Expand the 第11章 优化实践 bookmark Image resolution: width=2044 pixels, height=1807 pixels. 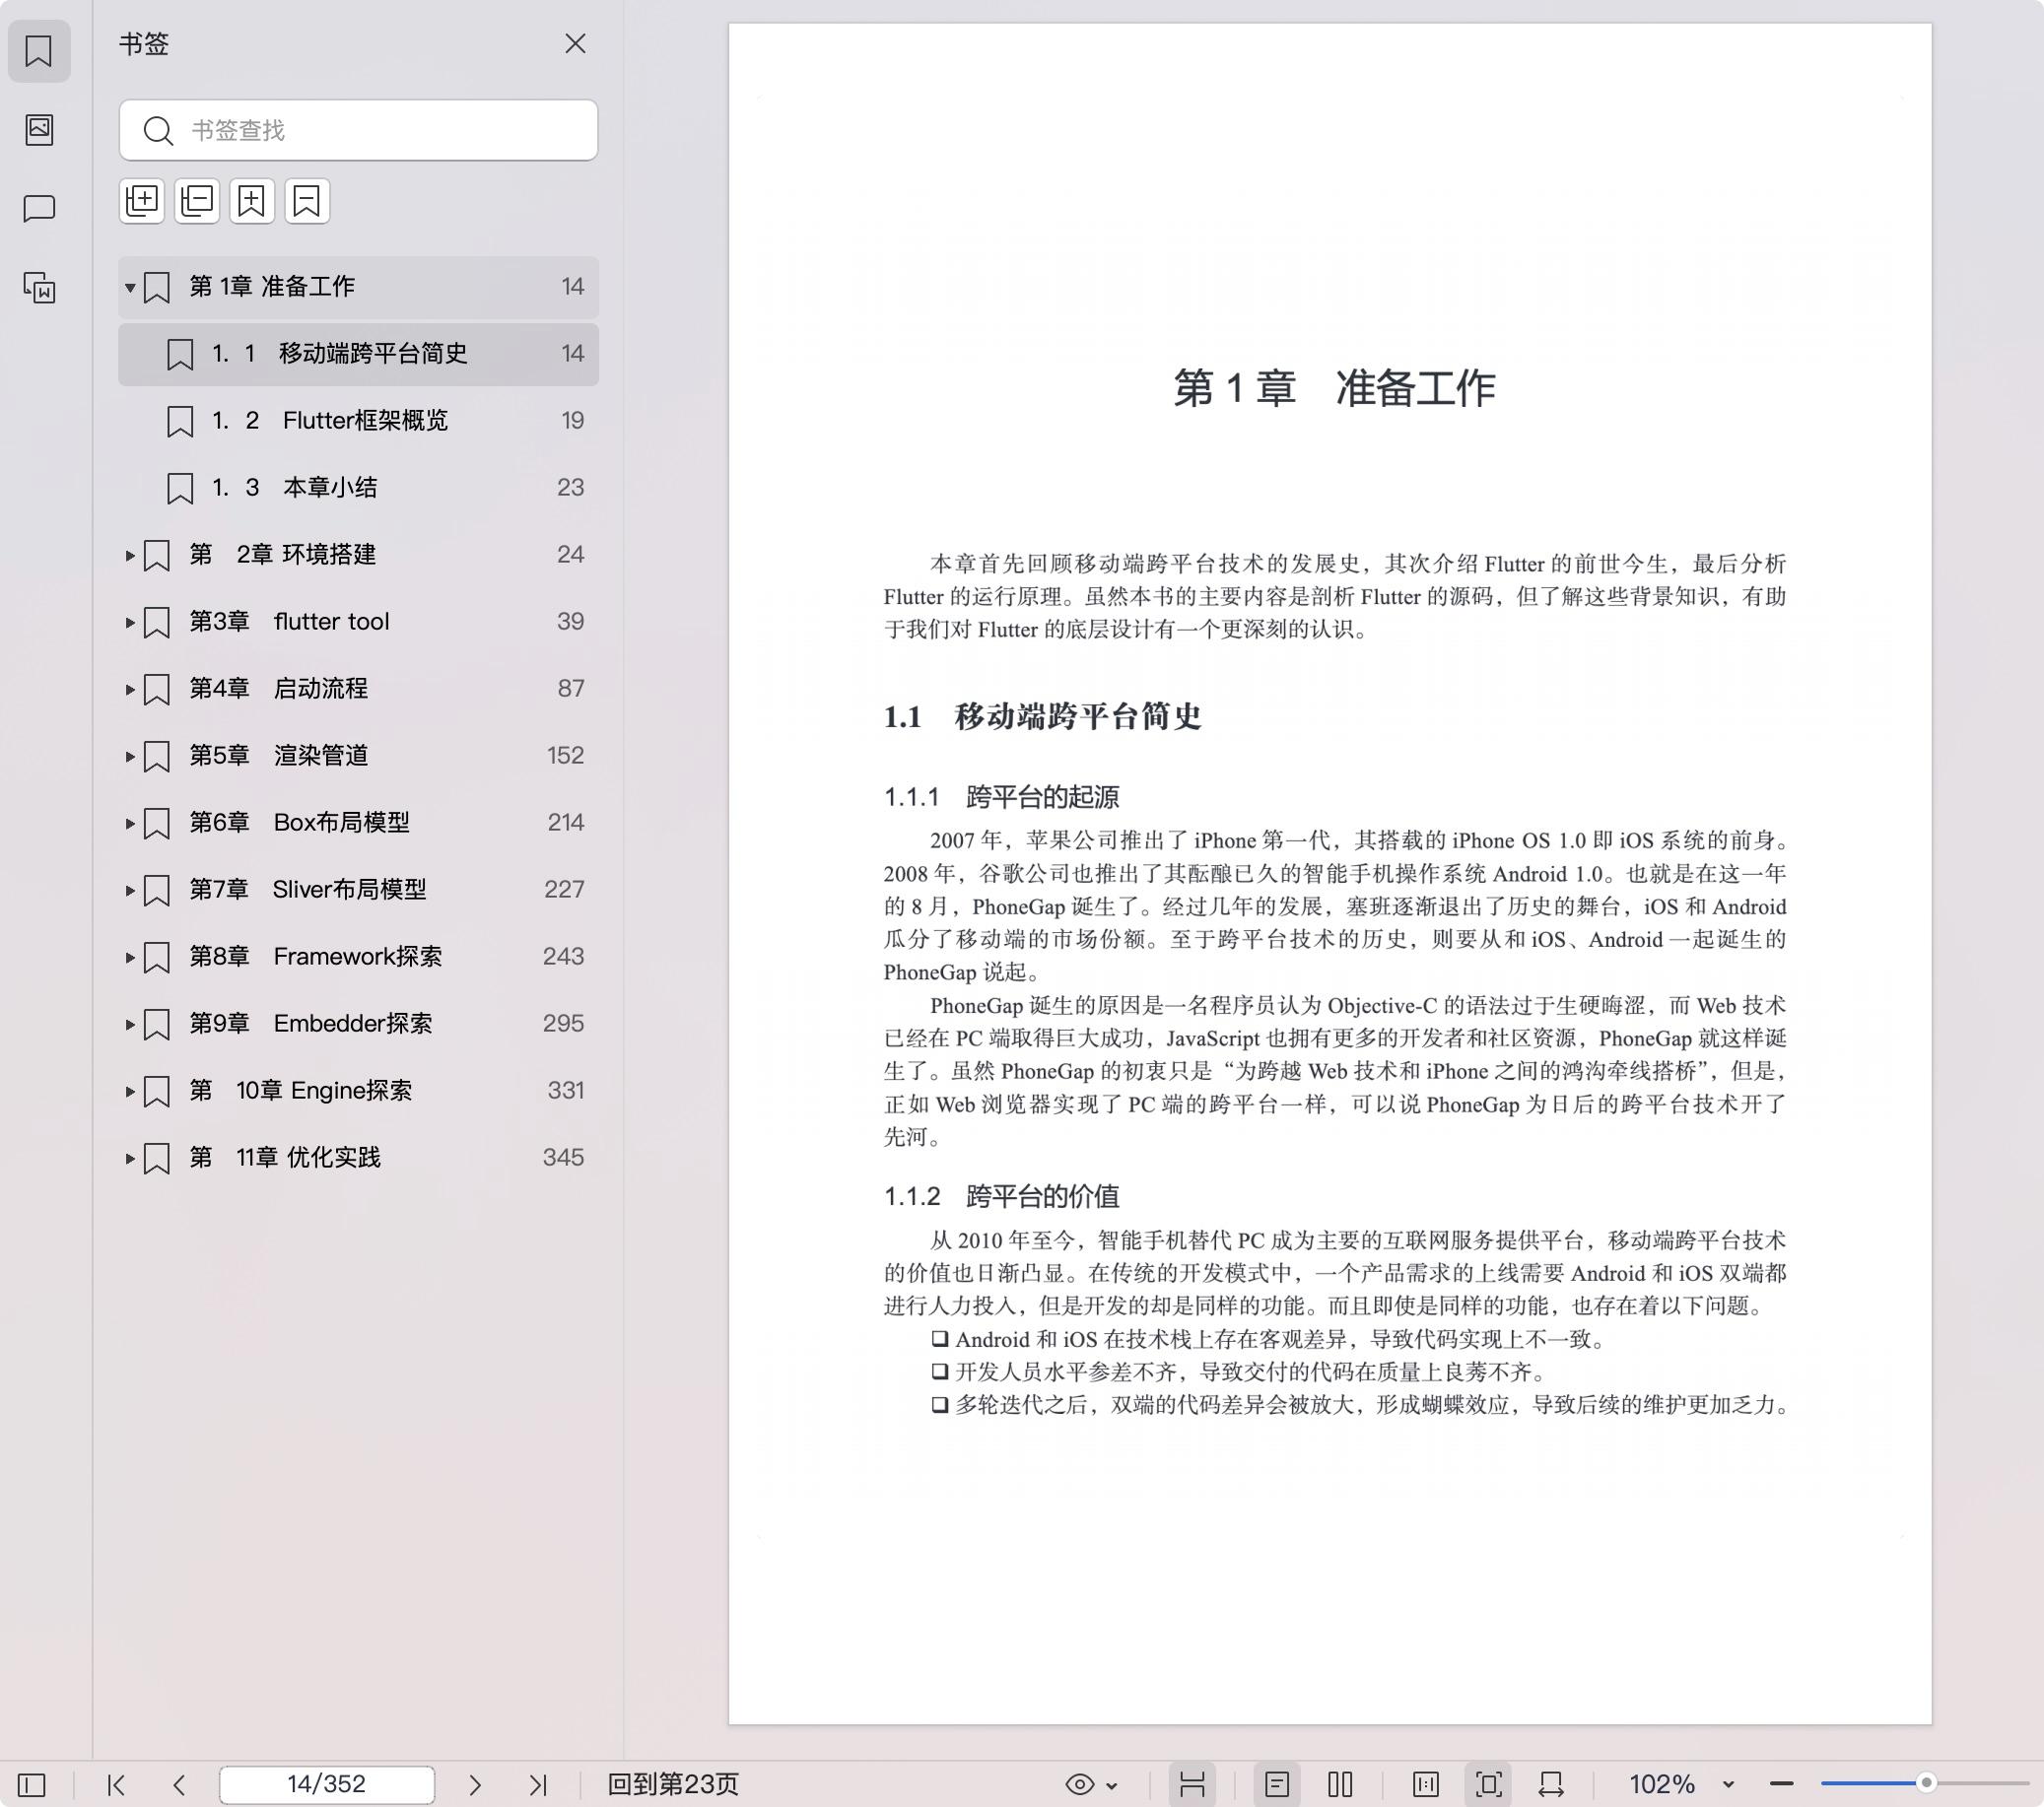pos(130,1159)
